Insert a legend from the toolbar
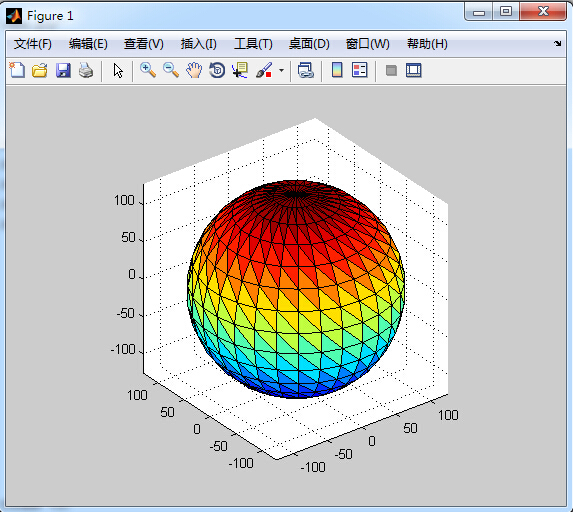The width and height of the screenshot is (573, 512). coord(360,70)
